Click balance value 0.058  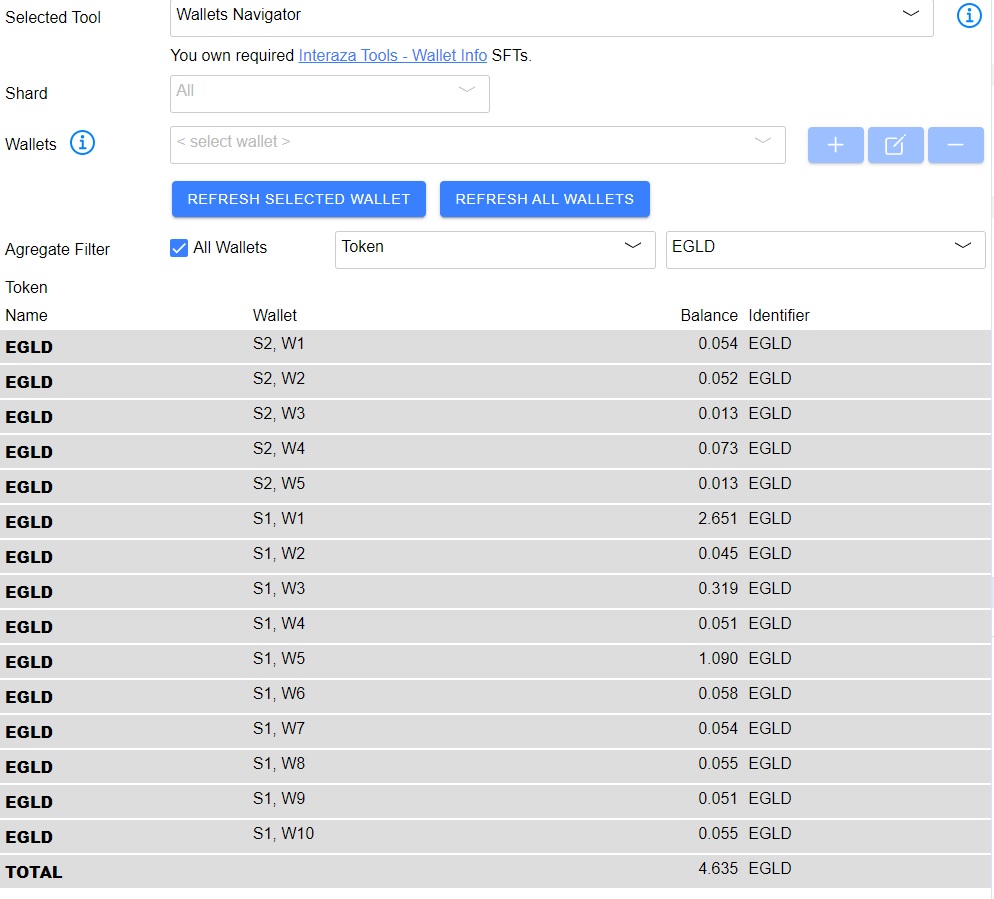(718, 694)
